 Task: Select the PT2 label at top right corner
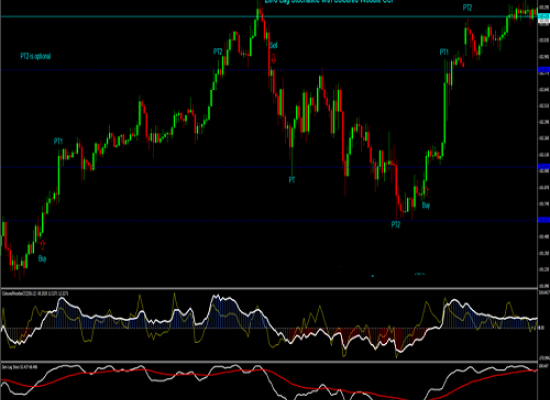[x=467, y=8]
